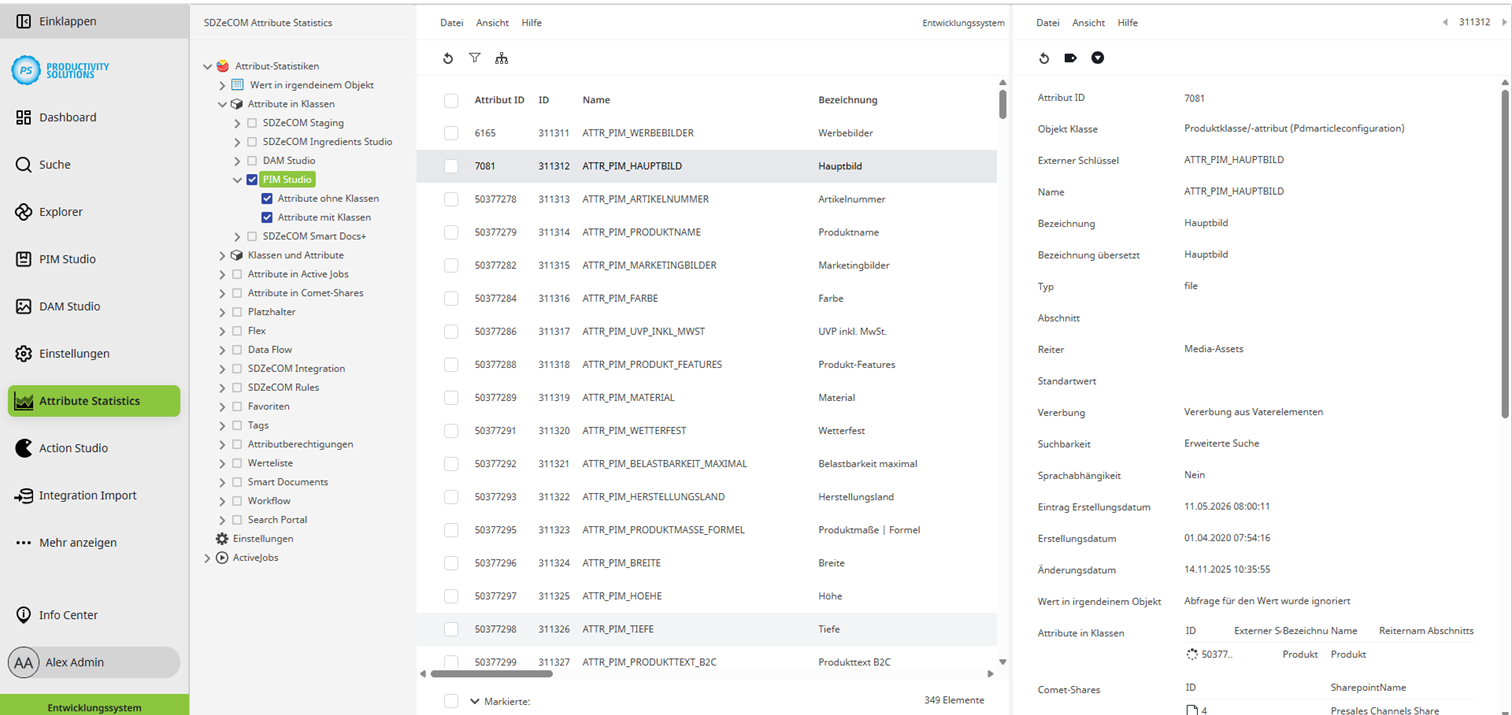Refresh the detail panel
This screenshot has height=715, width=1512.
coord(1044,58)
